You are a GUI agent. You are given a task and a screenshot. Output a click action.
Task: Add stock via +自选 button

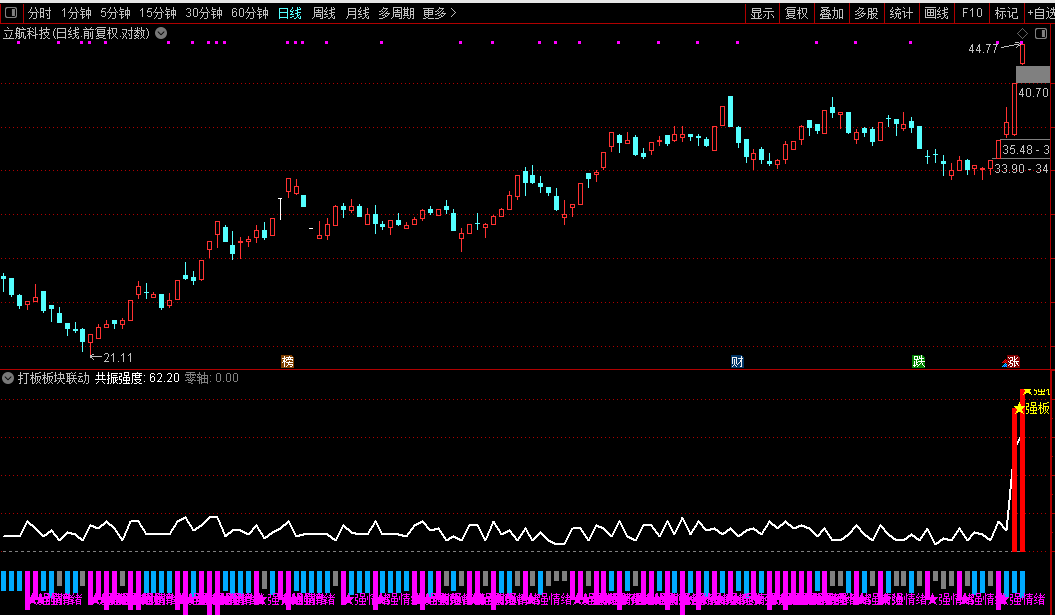coord(1040,13)
